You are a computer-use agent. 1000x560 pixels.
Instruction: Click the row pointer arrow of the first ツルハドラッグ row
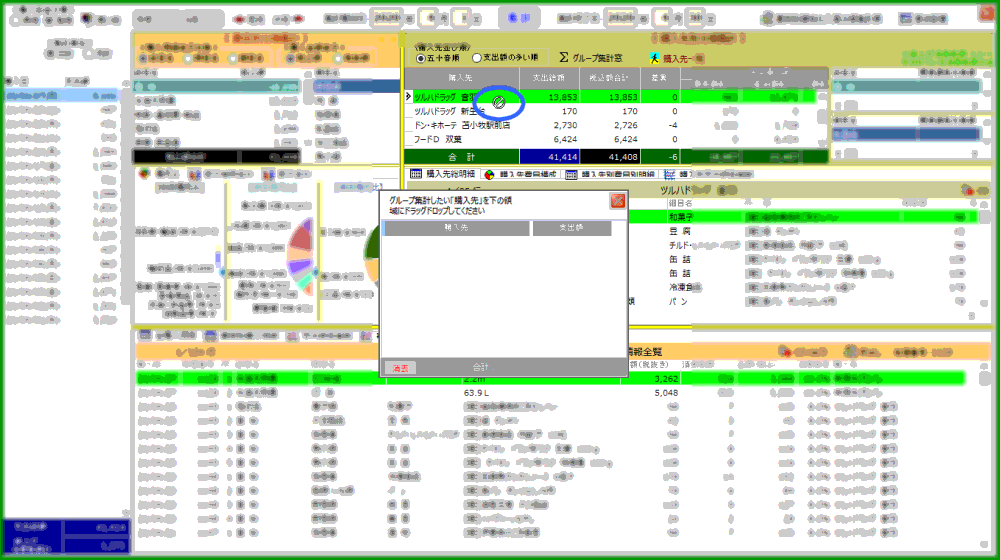pos(408,97)
